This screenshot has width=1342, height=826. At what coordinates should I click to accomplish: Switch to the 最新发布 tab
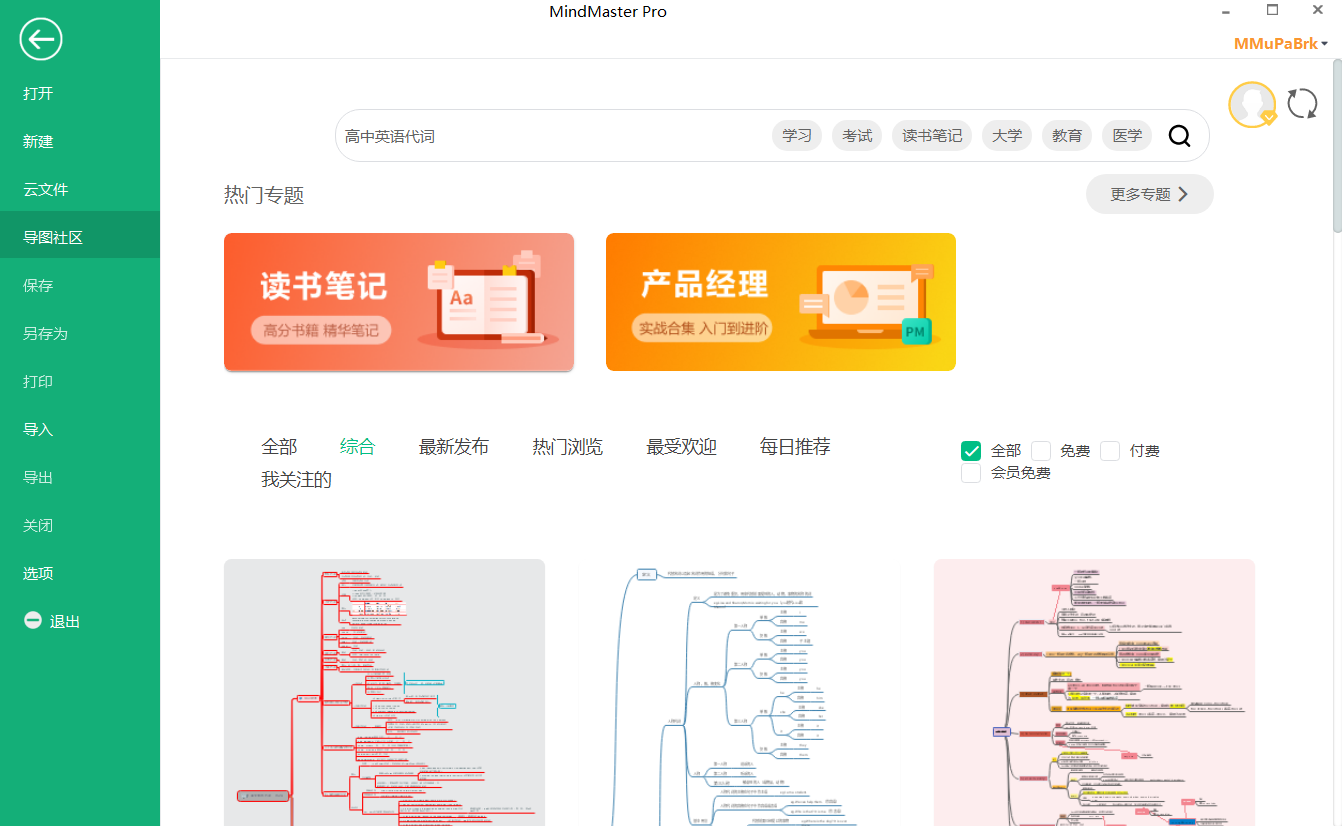point(454,447)
